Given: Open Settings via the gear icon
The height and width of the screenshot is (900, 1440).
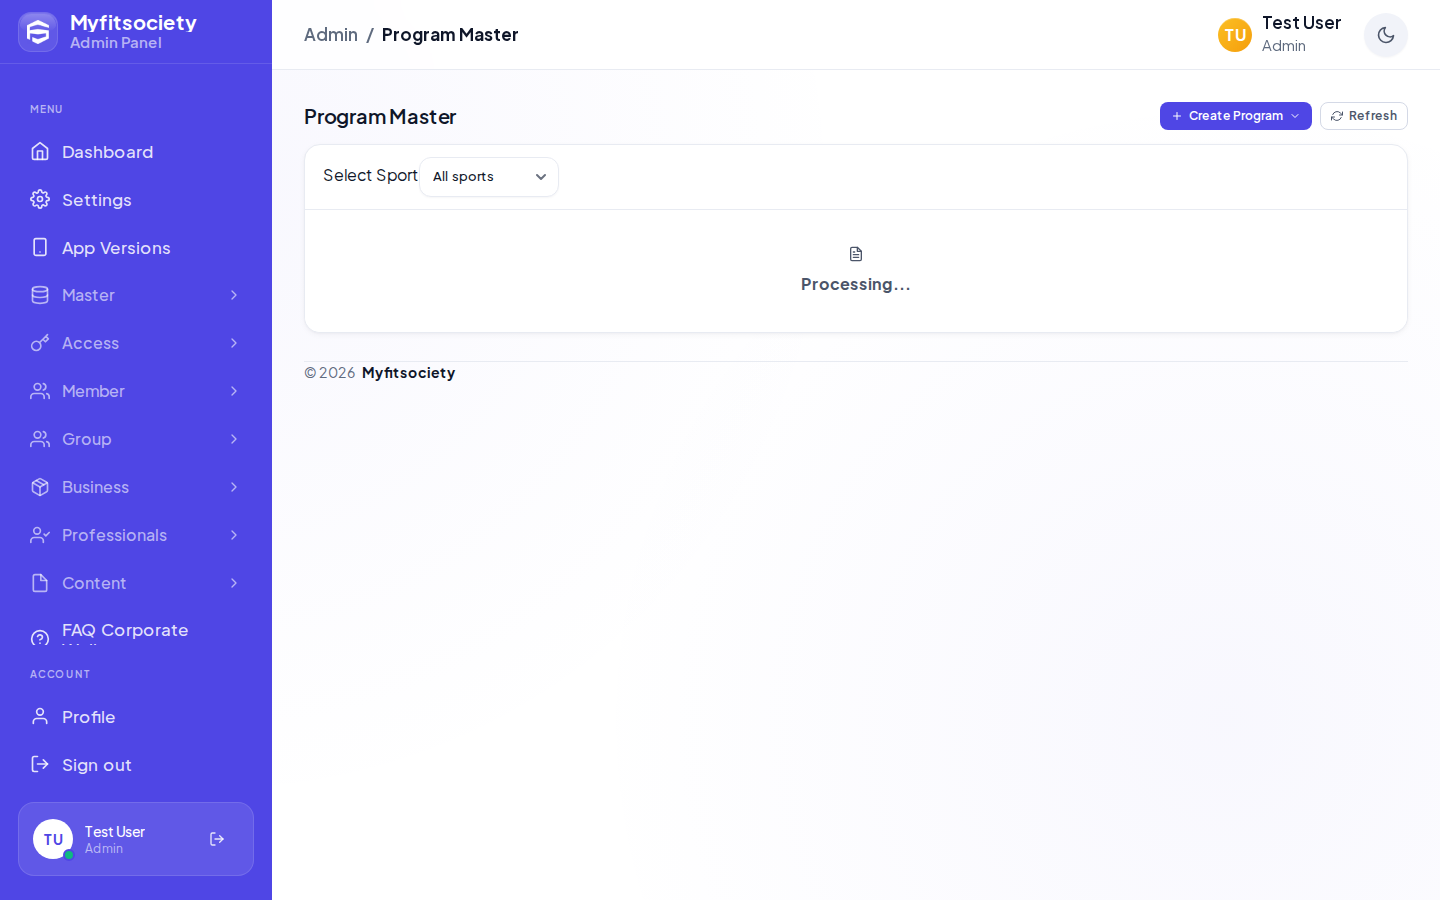Looking at the screenshot, I should 40,199.
